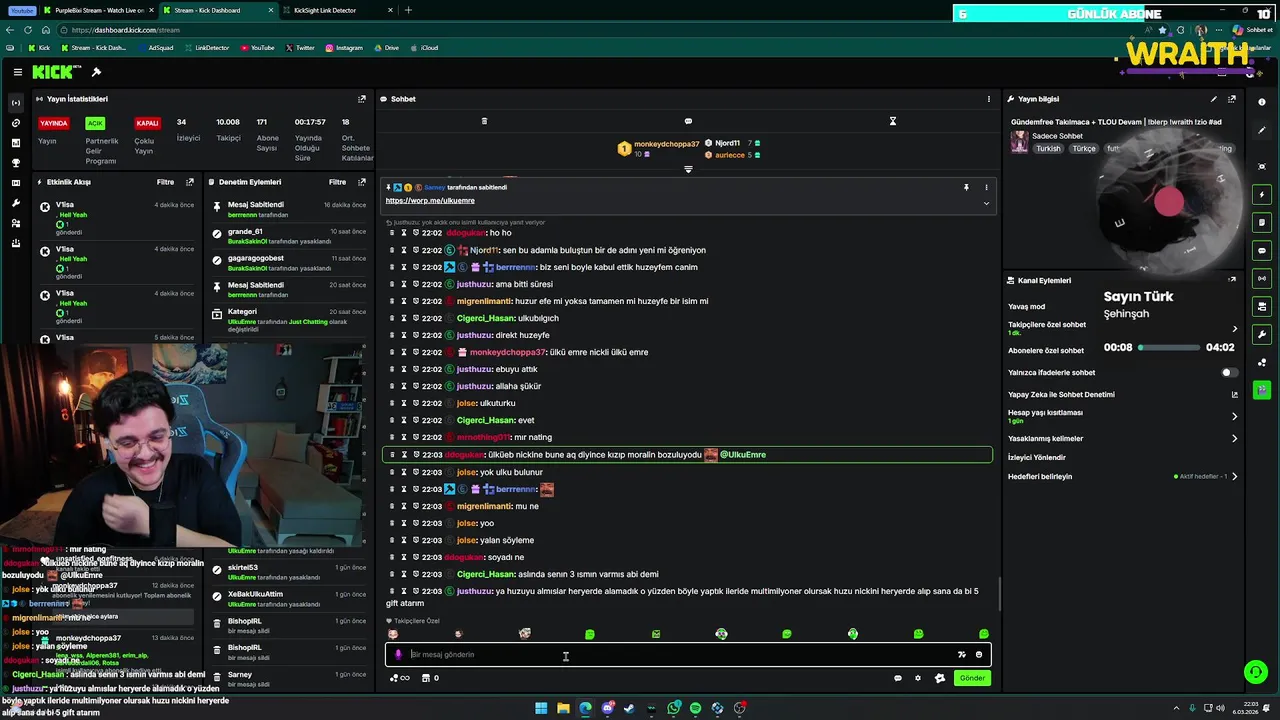1280x720 pixels.
Task: Open the Twitter bookmark
Action: coord(300,48)
